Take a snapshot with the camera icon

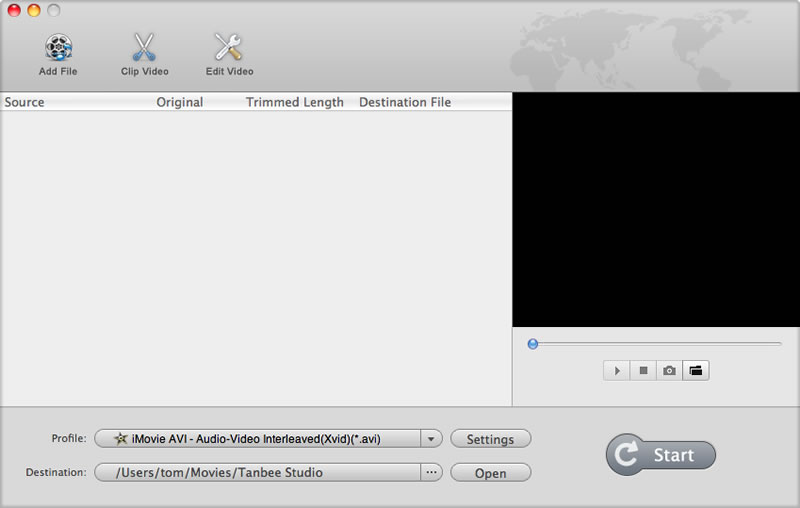click(x=669, y=371)
